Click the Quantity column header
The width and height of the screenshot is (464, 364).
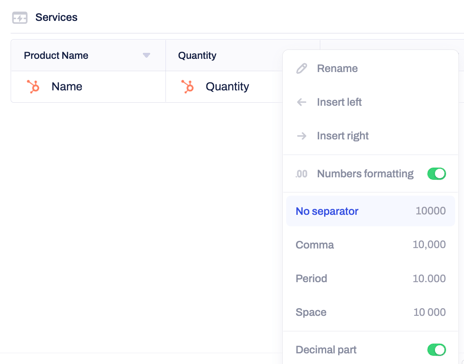[224, 55]
